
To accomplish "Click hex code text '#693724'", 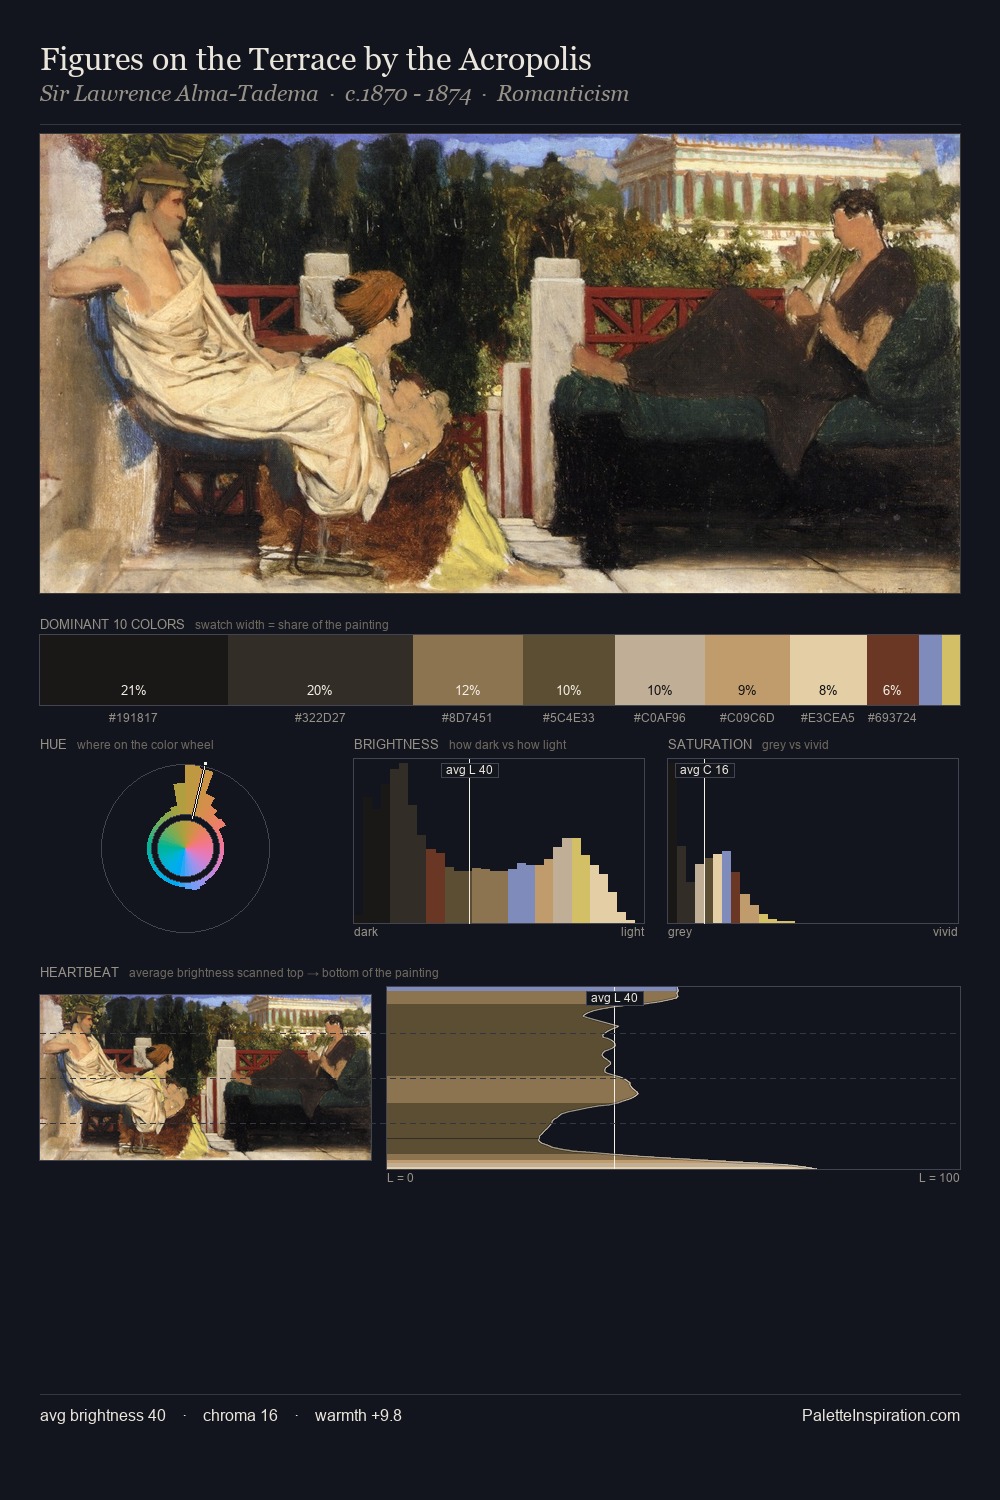I will click(892, 718).
